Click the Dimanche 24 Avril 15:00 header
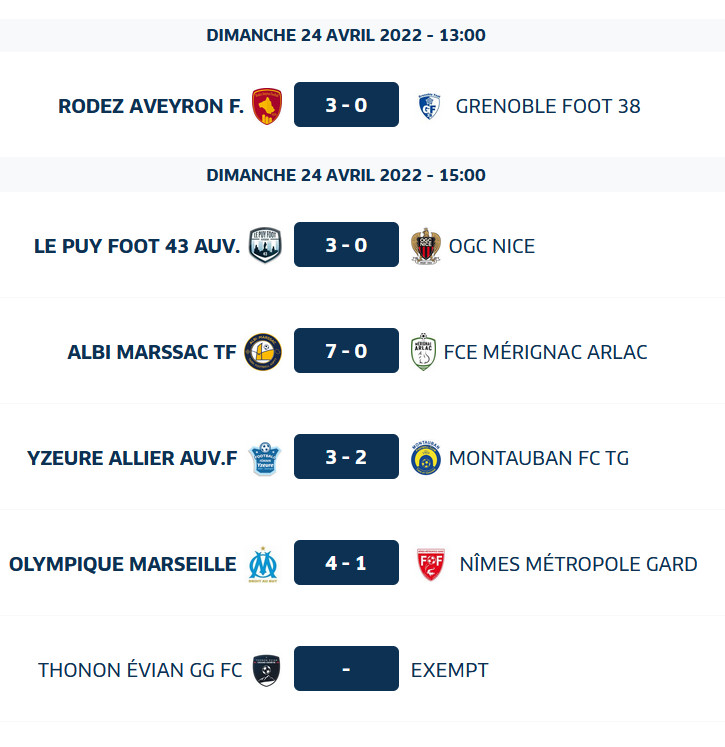Viewport: 725px width, 747px height. pyautogui.click(x=346, y=175)
